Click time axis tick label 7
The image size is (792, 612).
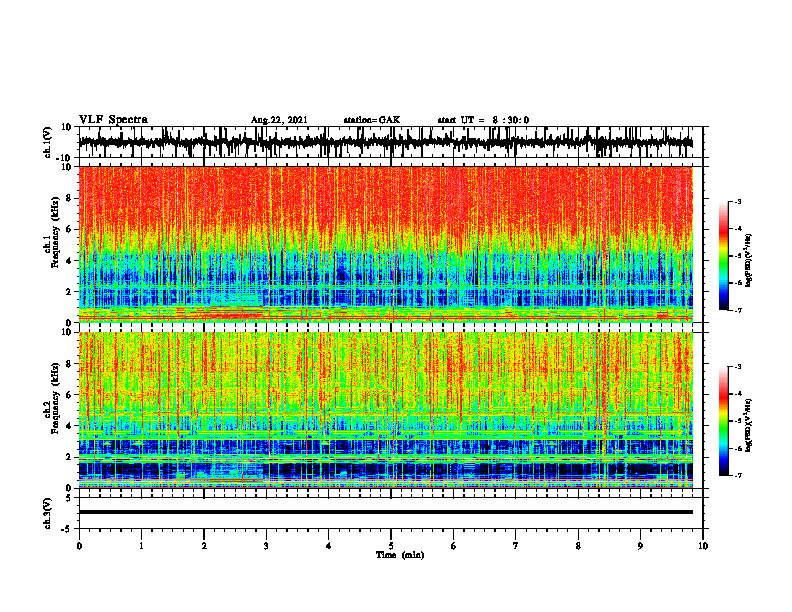(x=516, y=546)
